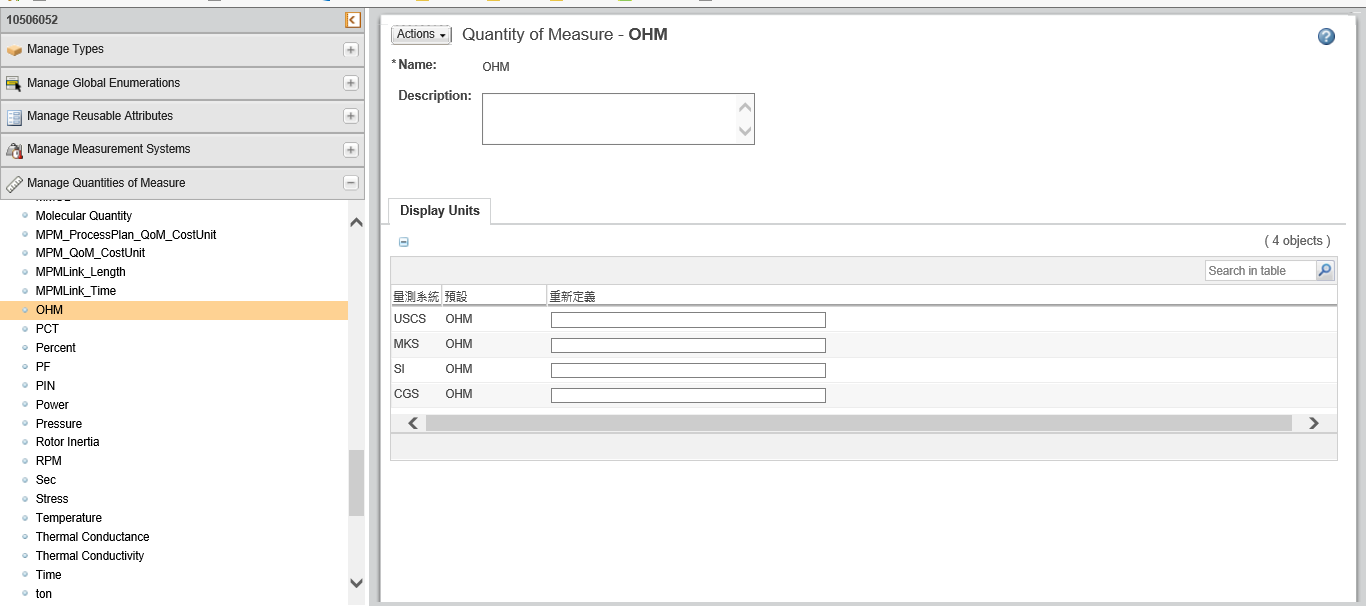
Task: Click the magnifier icon beside Search in table
Action: pos(1324,270)
